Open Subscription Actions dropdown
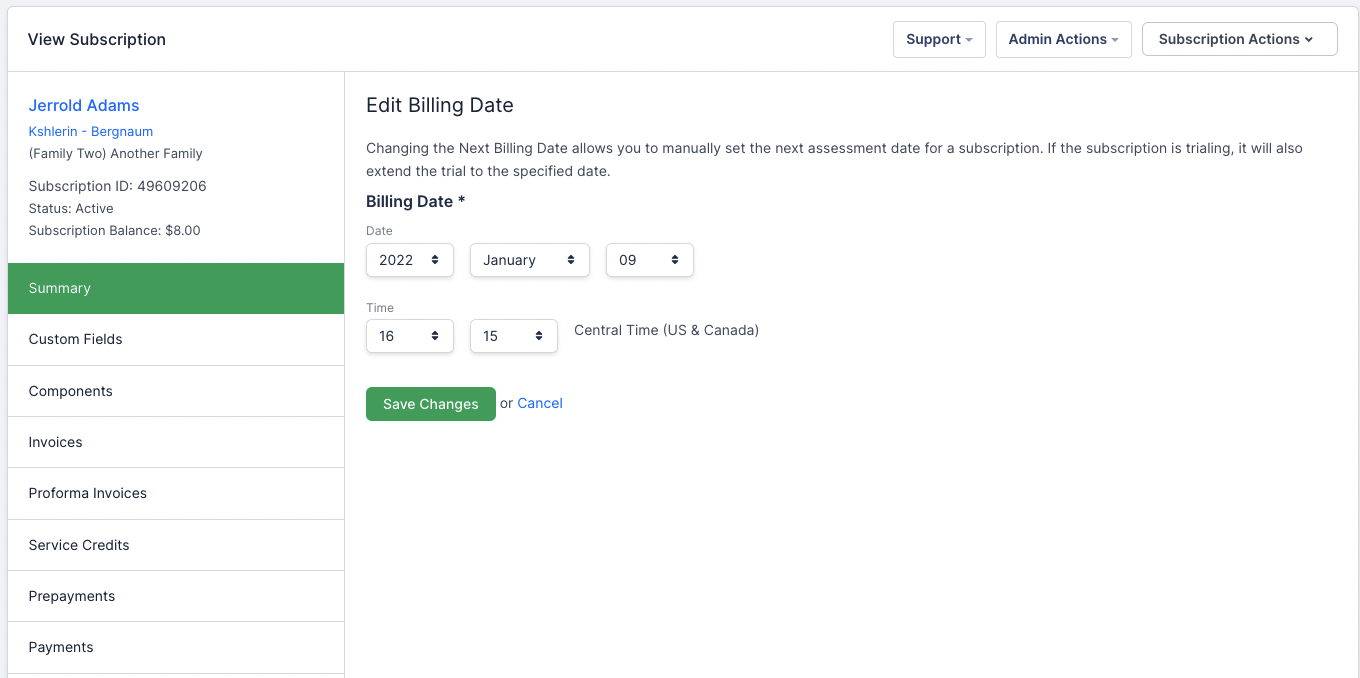Image resolution: width=1360 pixels, height=678 pixels. [1239, 39]
